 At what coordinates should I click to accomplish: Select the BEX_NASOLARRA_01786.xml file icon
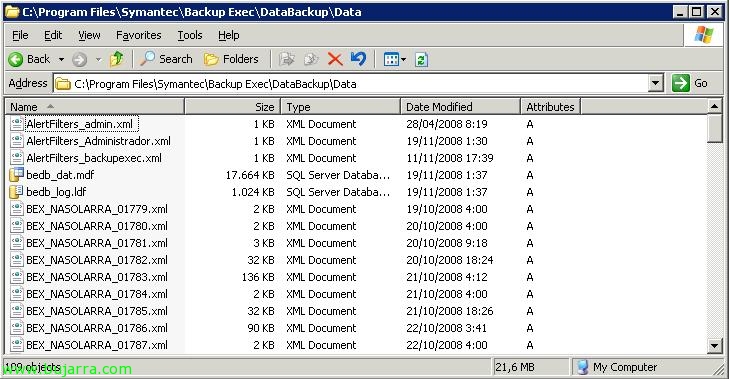click(x=17, y=328)
